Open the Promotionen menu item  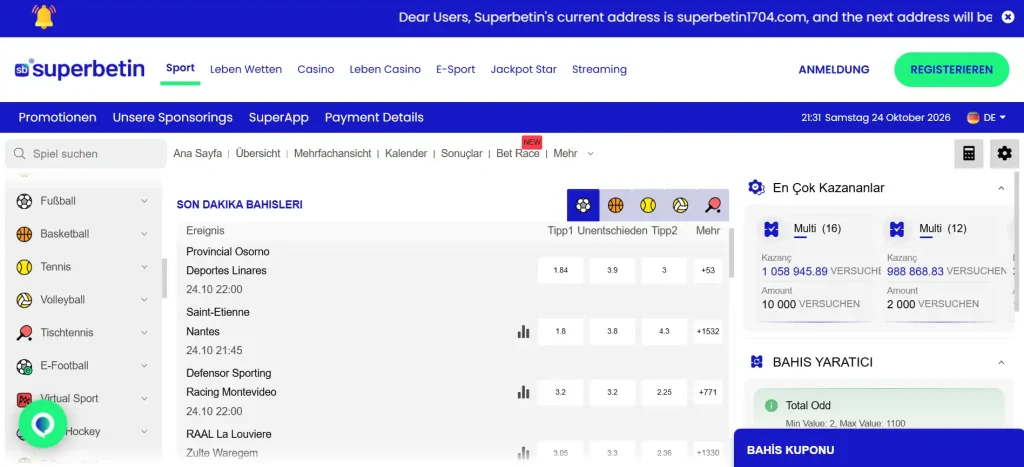click(x=57, y=118)
